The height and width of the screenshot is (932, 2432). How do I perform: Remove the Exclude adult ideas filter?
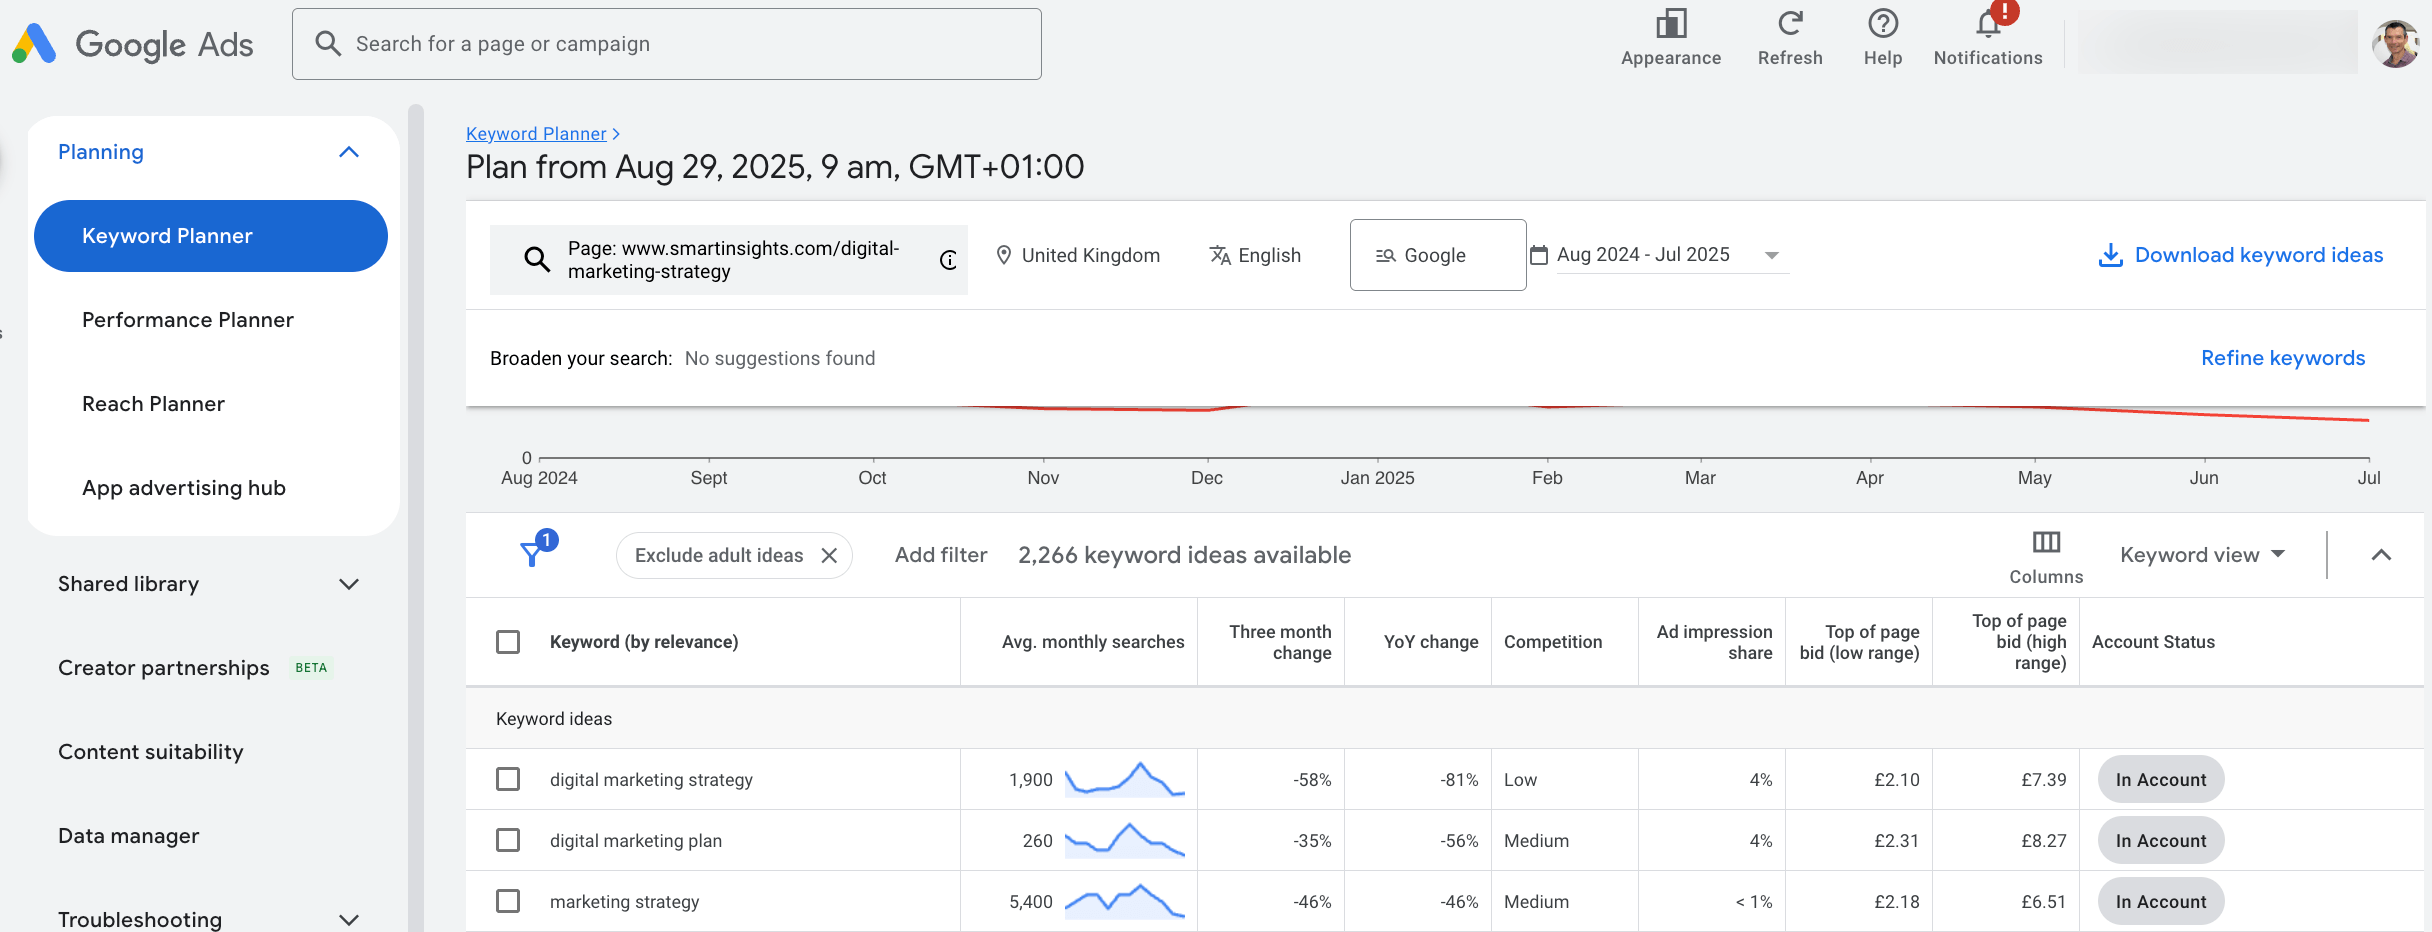(829, 556)
